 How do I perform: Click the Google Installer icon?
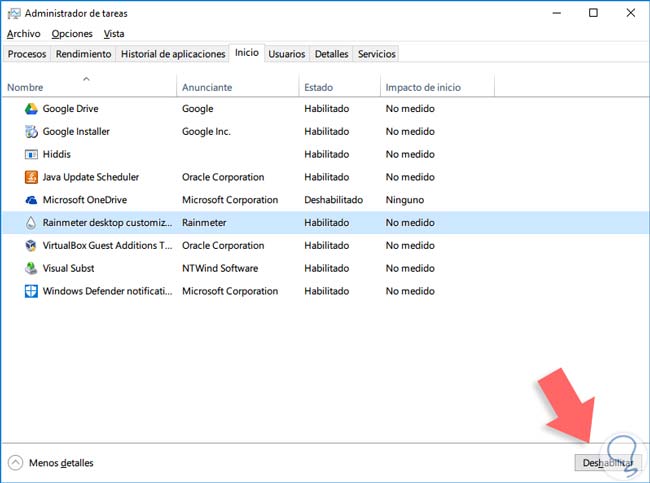point(32,131)
